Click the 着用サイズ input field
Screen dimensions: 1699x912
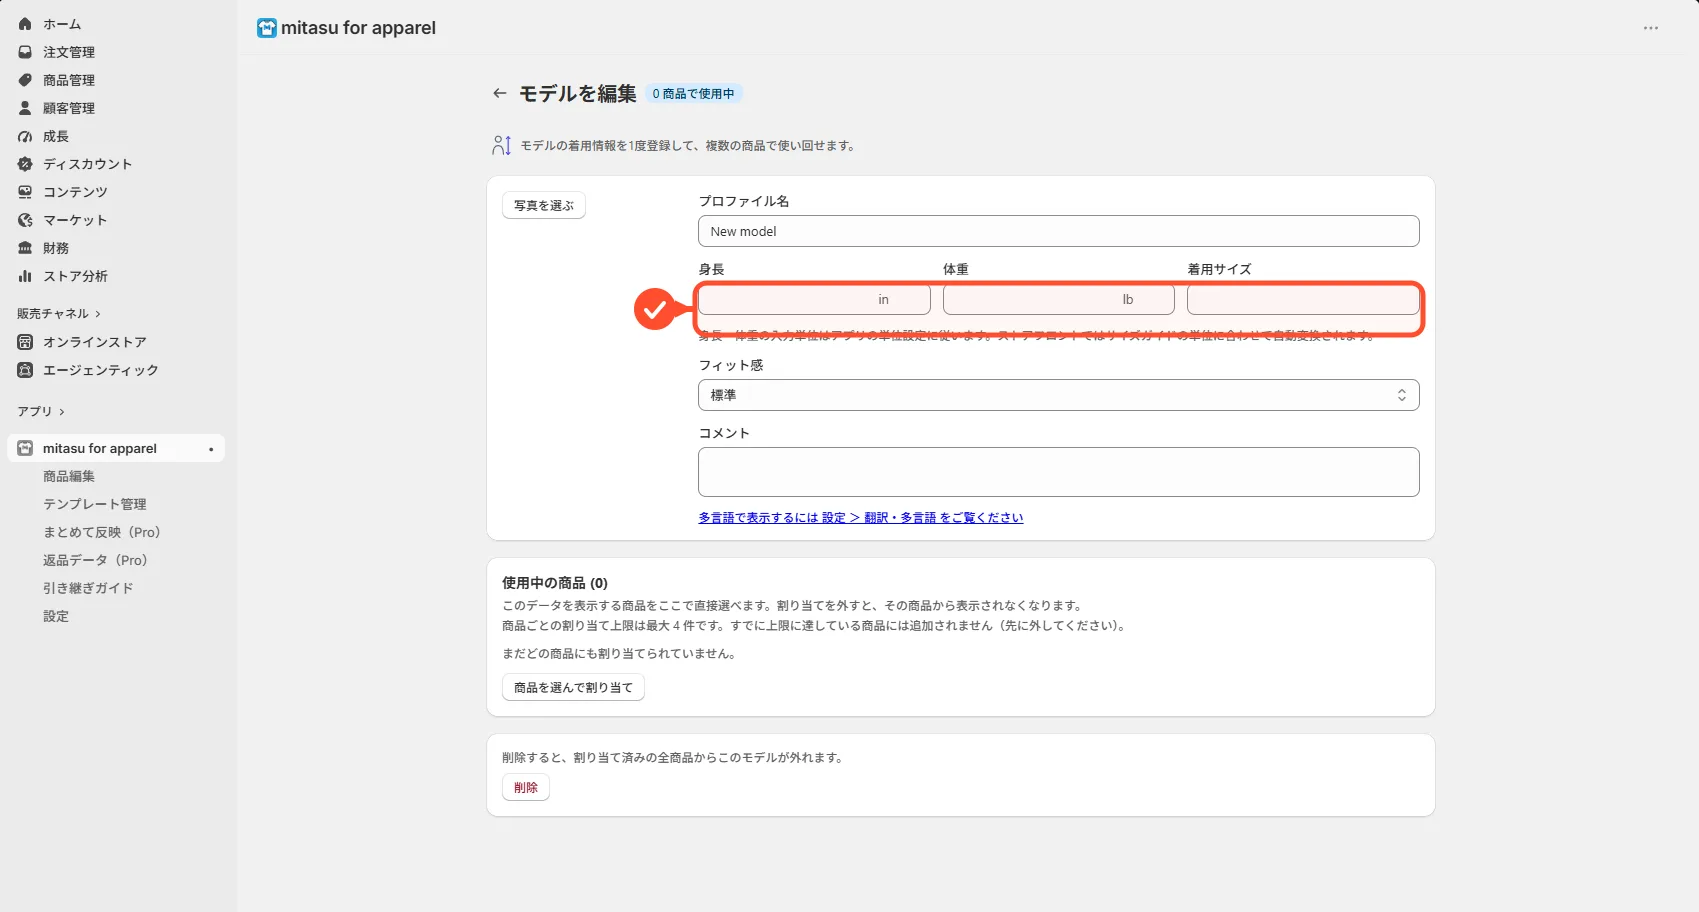[x=1303, y=299]
